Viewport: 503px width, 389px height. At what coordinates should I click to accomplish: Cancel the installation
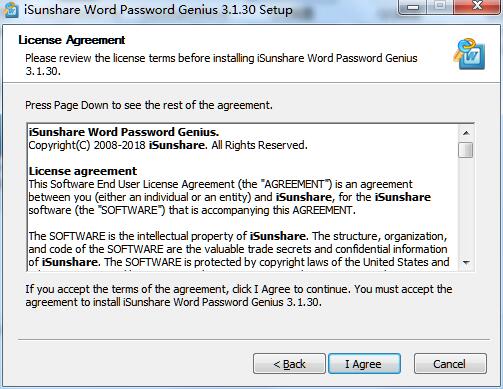(450, 364)
